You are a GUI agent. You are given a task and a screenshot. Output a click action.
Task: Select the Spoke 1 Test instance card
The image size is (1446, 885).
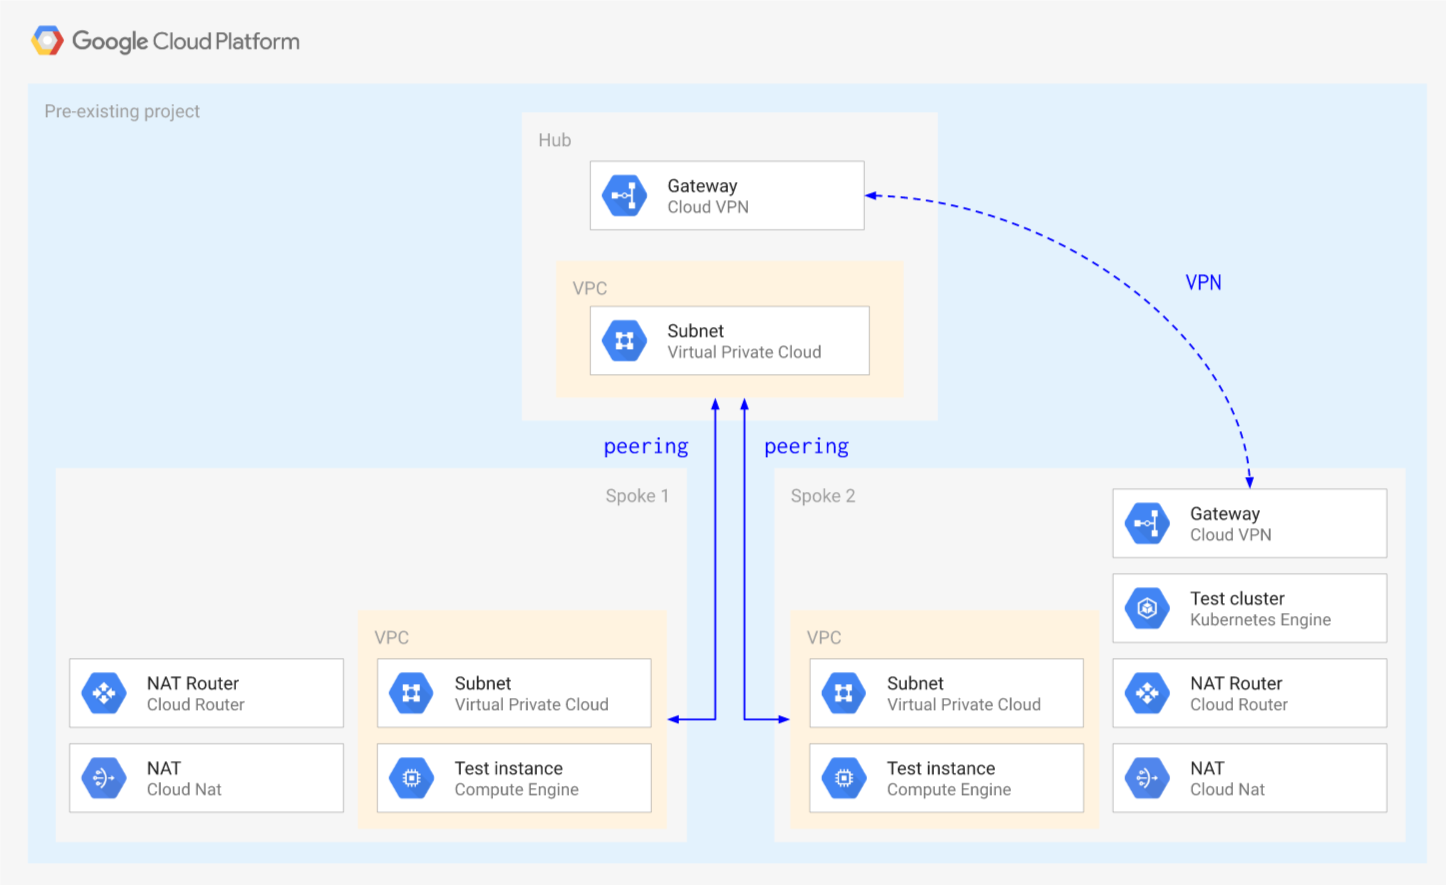(x=514, y=778)
